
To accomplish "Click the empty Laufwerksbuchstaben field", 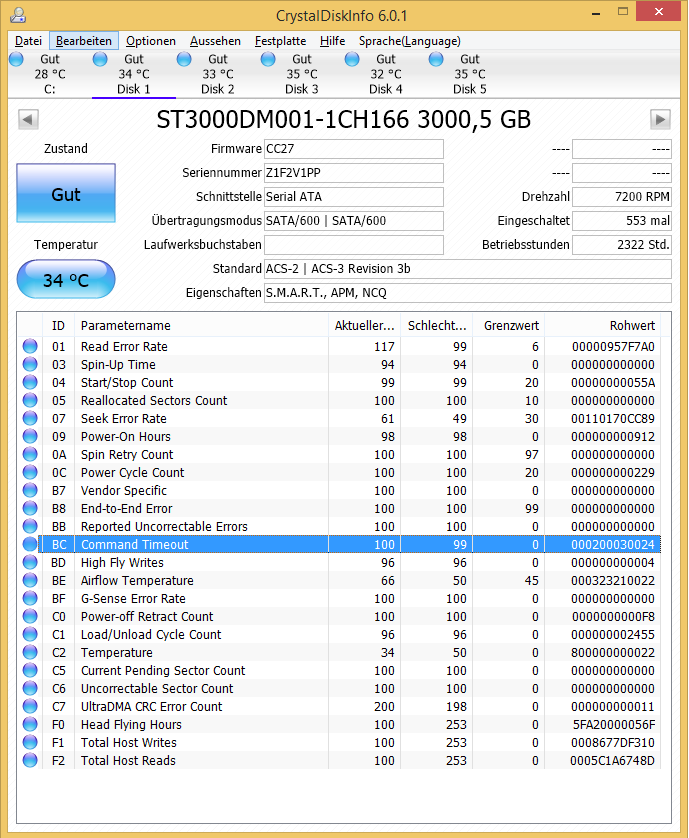I will [x=354, y=245].
